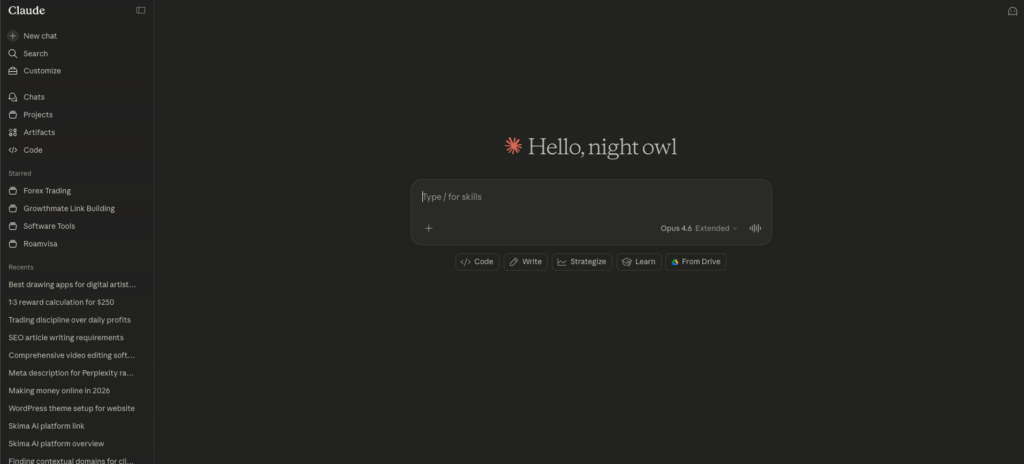This screenshot has height=464, width=1024.
Task: Open the Growthmate Link Building project
Action: pos(68,209)
